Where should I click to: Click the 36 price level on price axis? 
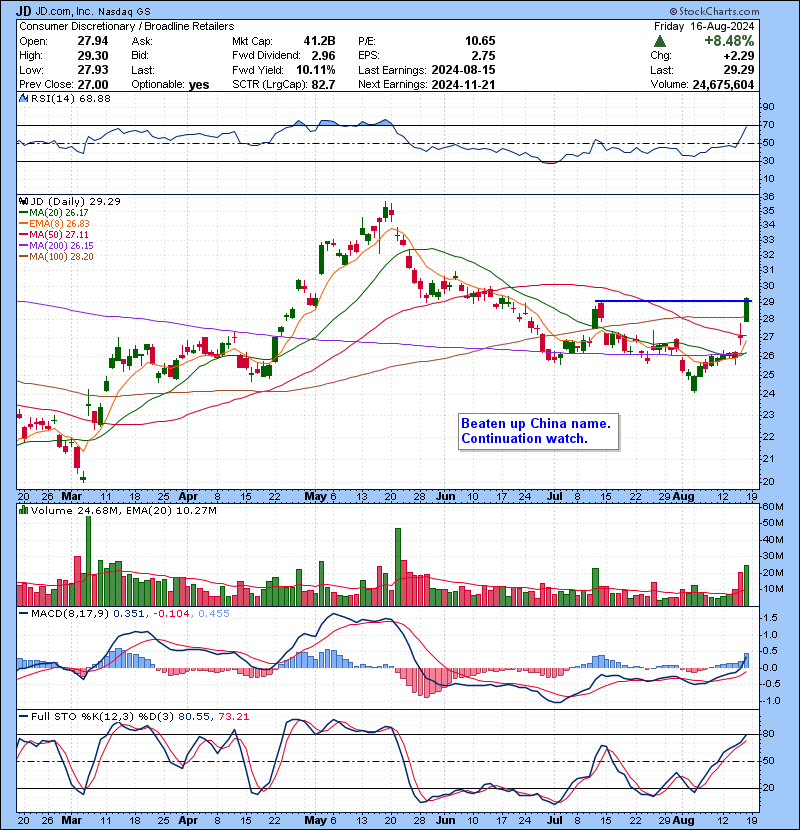768,196
